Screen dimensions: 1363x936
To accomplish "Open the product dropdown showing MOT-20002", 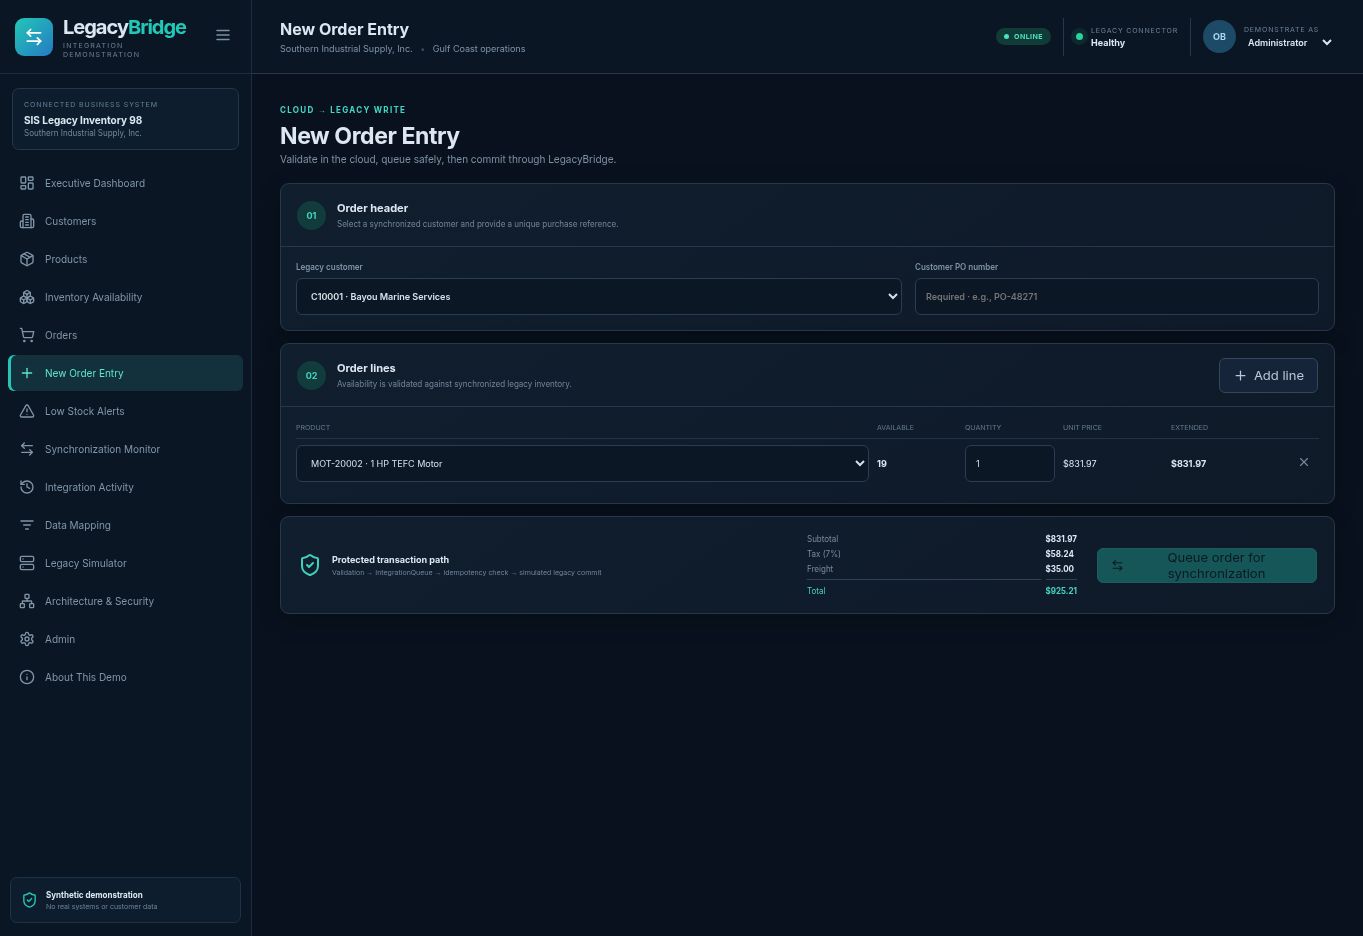I will [x=582, y=463].
